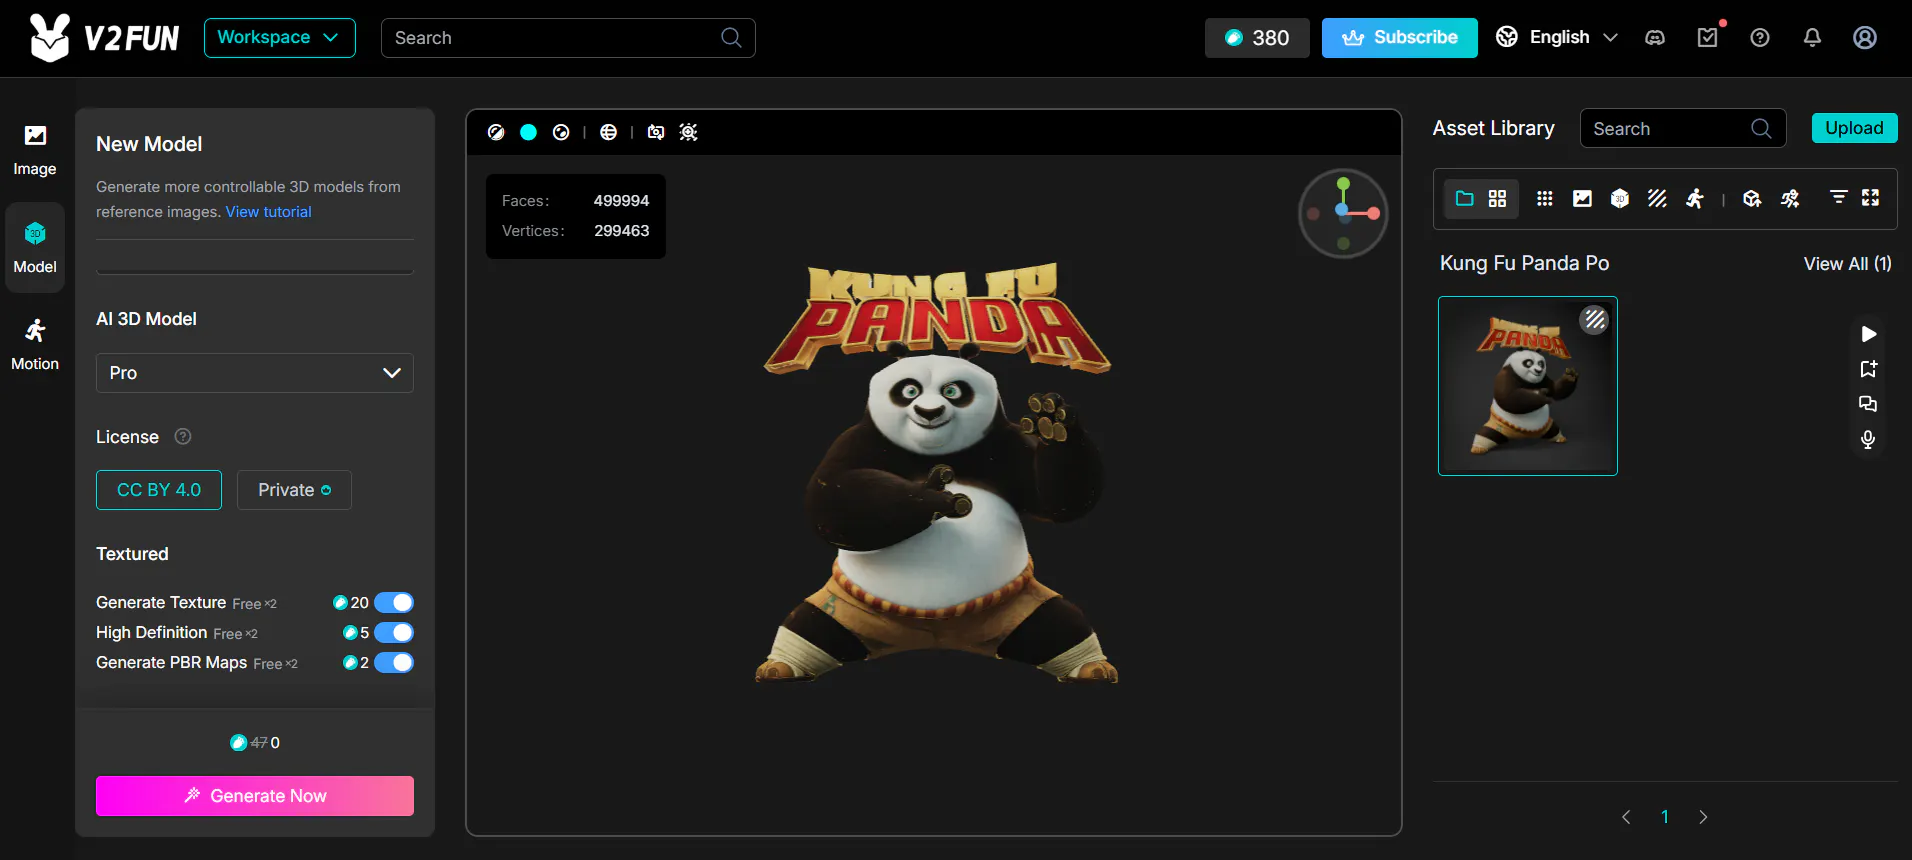
Task: Click View All (1) link
Action: click(1847, 264)
